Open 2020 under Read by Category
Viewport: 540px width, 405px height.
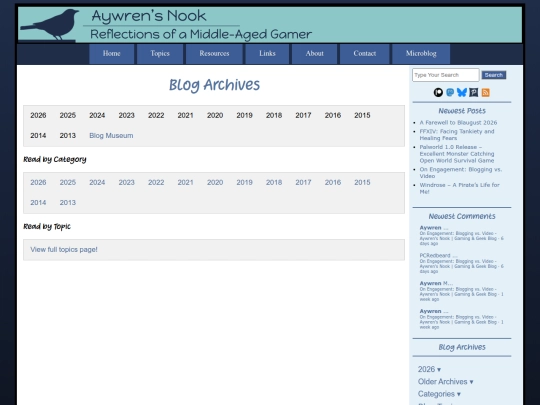[215, 182]
